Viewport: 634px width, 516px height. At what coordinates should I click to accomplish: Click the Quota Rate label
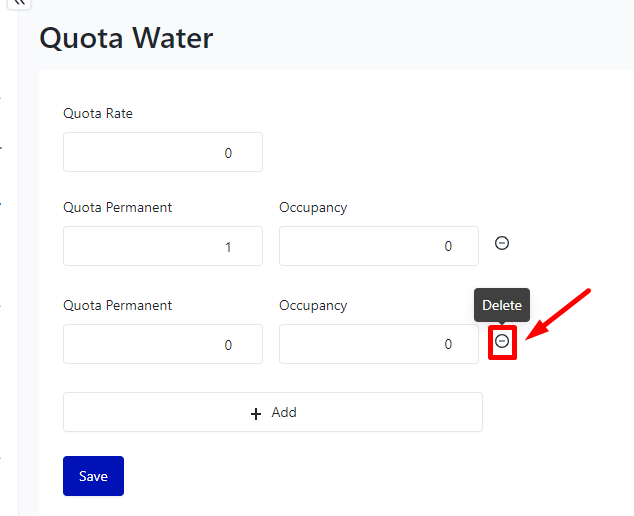(98, 113)
